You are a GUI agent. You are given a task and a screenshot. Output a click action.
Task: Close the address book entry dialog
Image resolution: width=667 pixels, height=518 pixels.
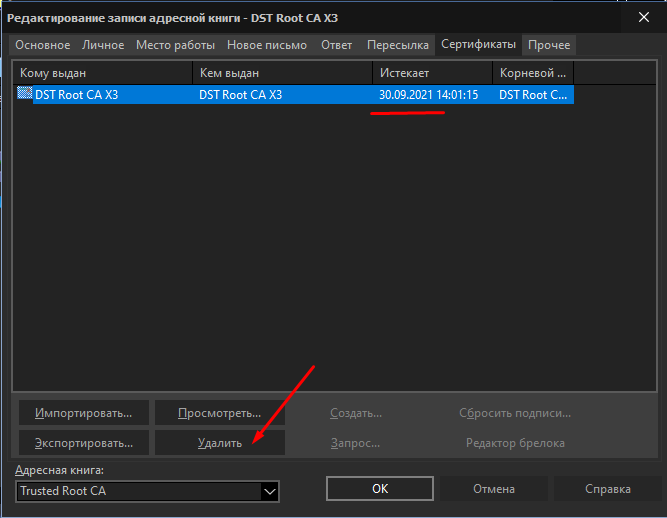tap(644, 17)
